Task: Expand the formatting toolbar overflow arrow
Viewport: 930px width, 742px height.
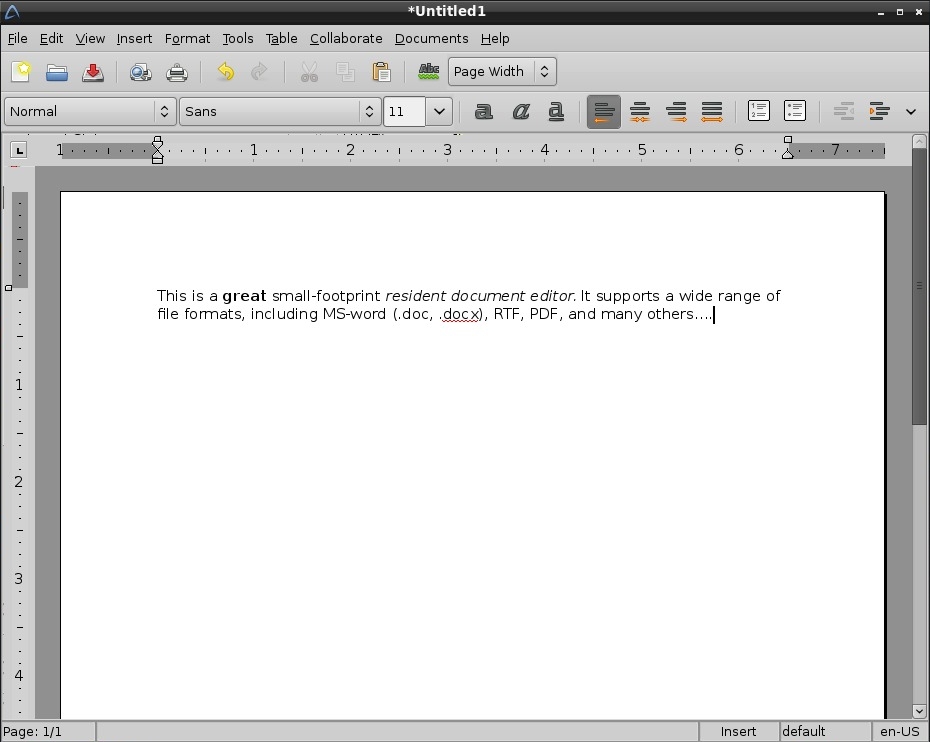Action: click(x=911, y=112)
